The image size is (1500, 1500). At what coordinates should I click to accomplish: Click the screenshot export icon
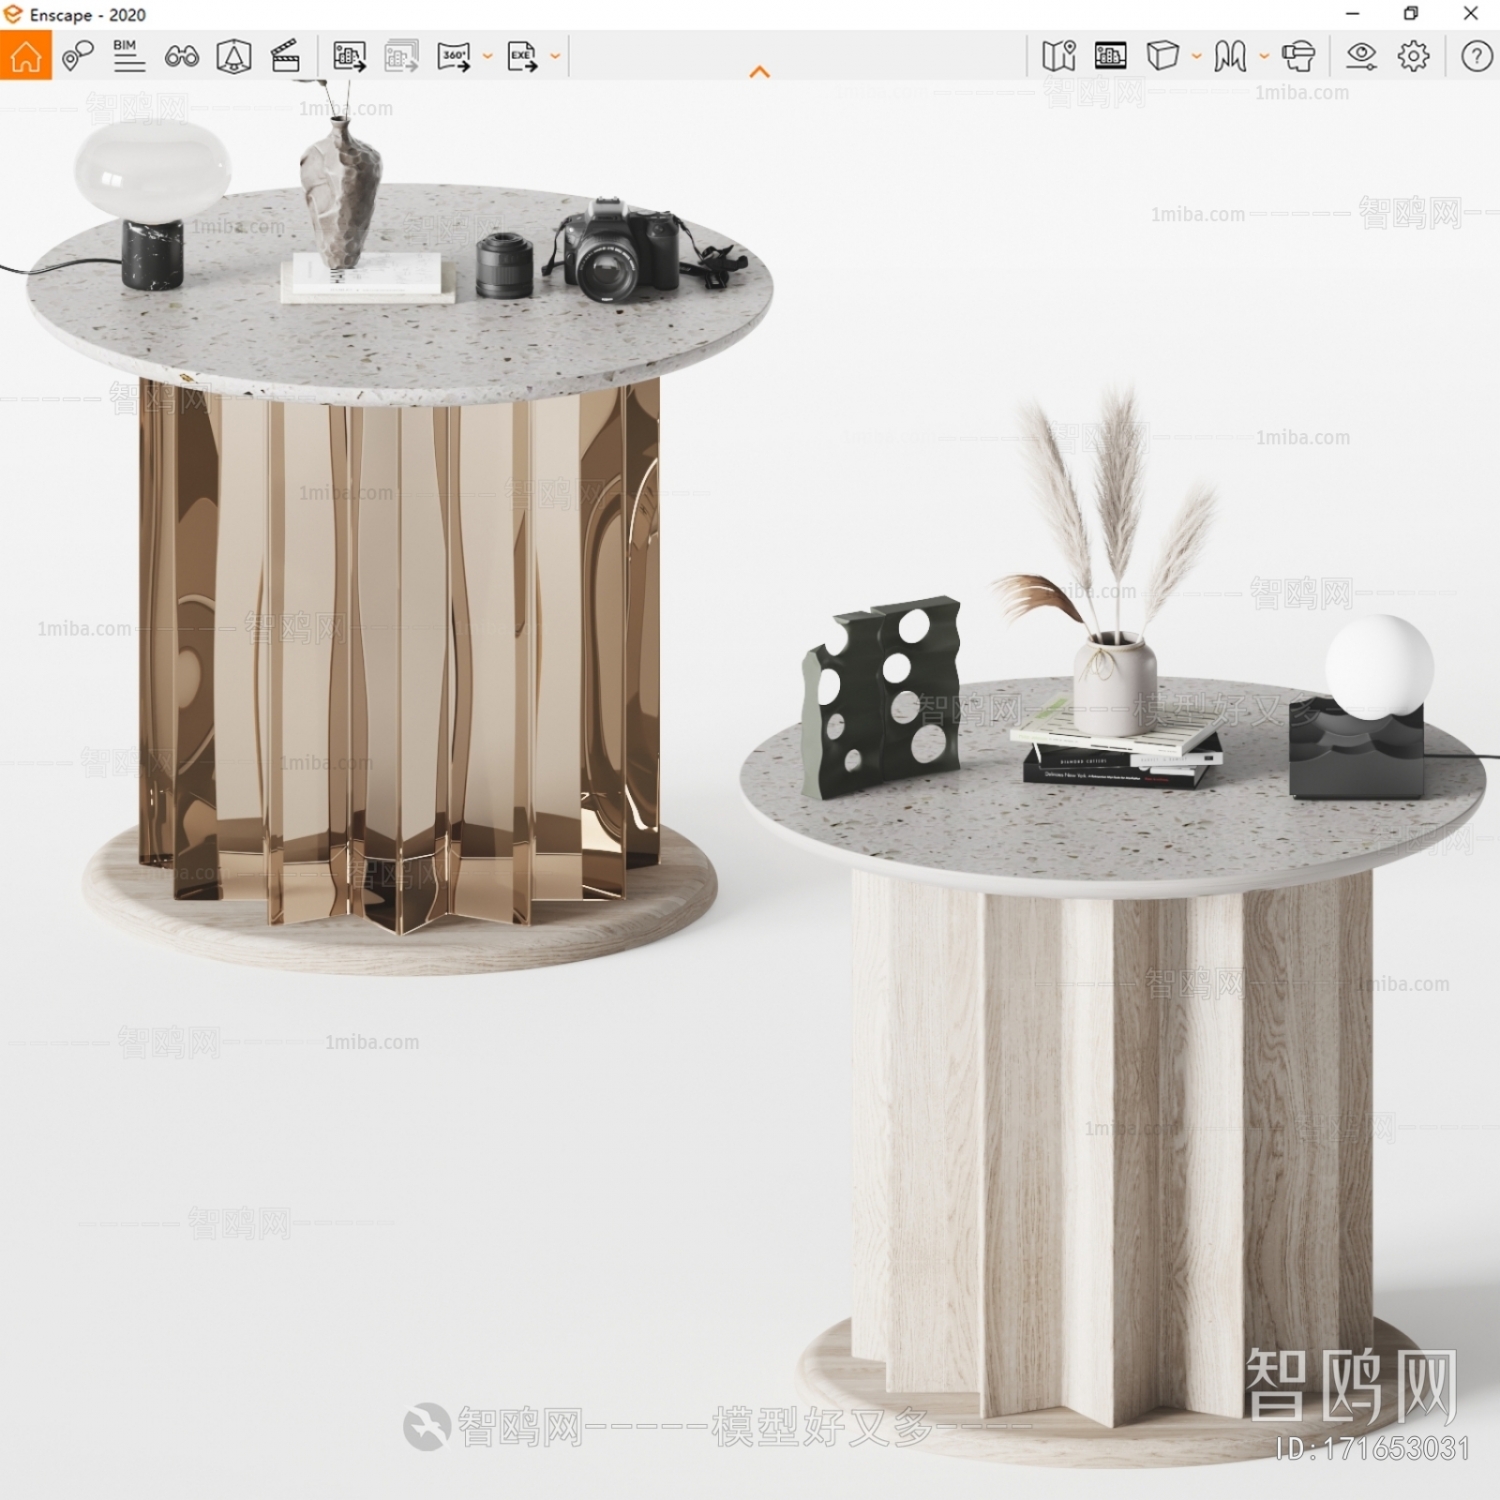pos(349,56)
